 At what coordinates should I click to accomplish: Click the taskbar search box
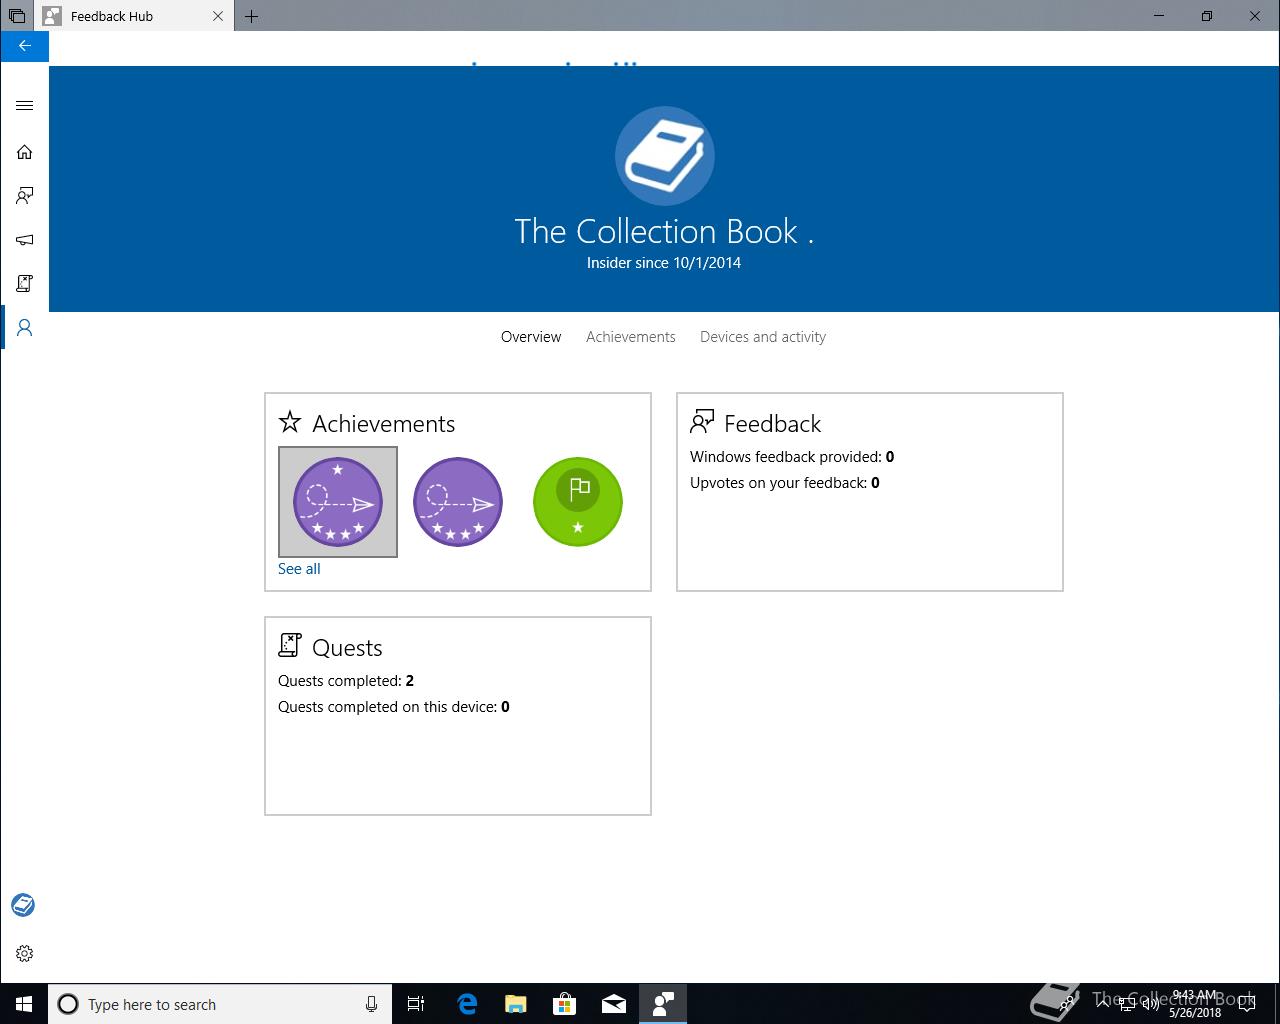pos(220,1004)
